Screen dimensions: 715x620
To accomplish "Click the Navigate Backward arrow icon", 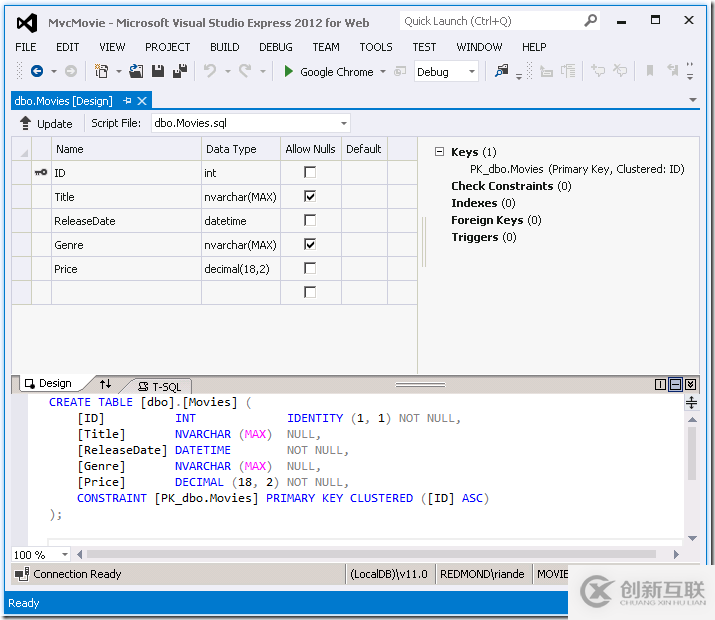I will coord(37,72).
